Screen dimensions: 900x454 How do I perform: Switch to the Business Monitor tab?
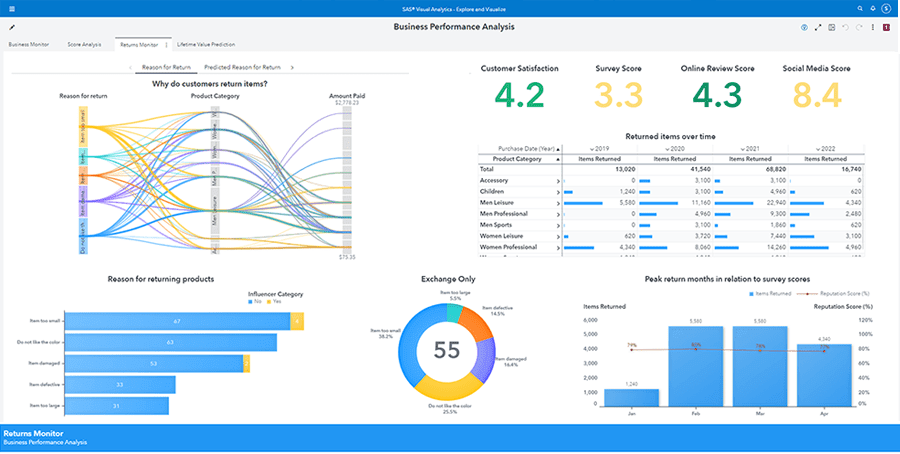(29, 45)
